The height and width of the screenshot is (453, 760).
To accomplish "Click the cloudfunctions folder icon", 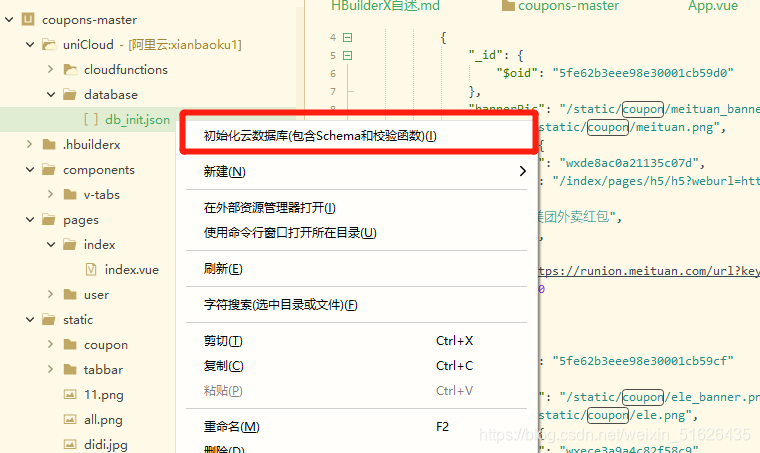I will coord(70,70).
